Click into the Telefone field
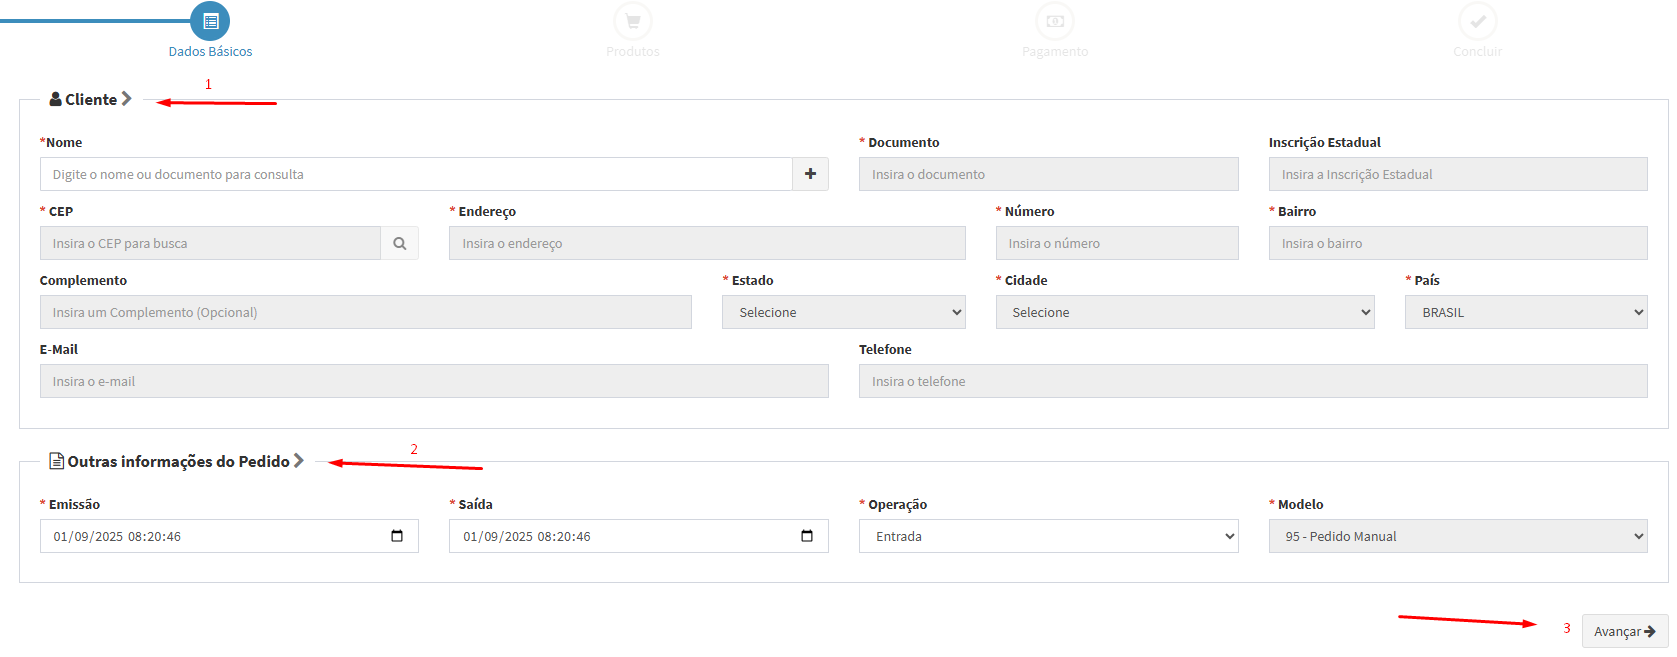 1252,381
